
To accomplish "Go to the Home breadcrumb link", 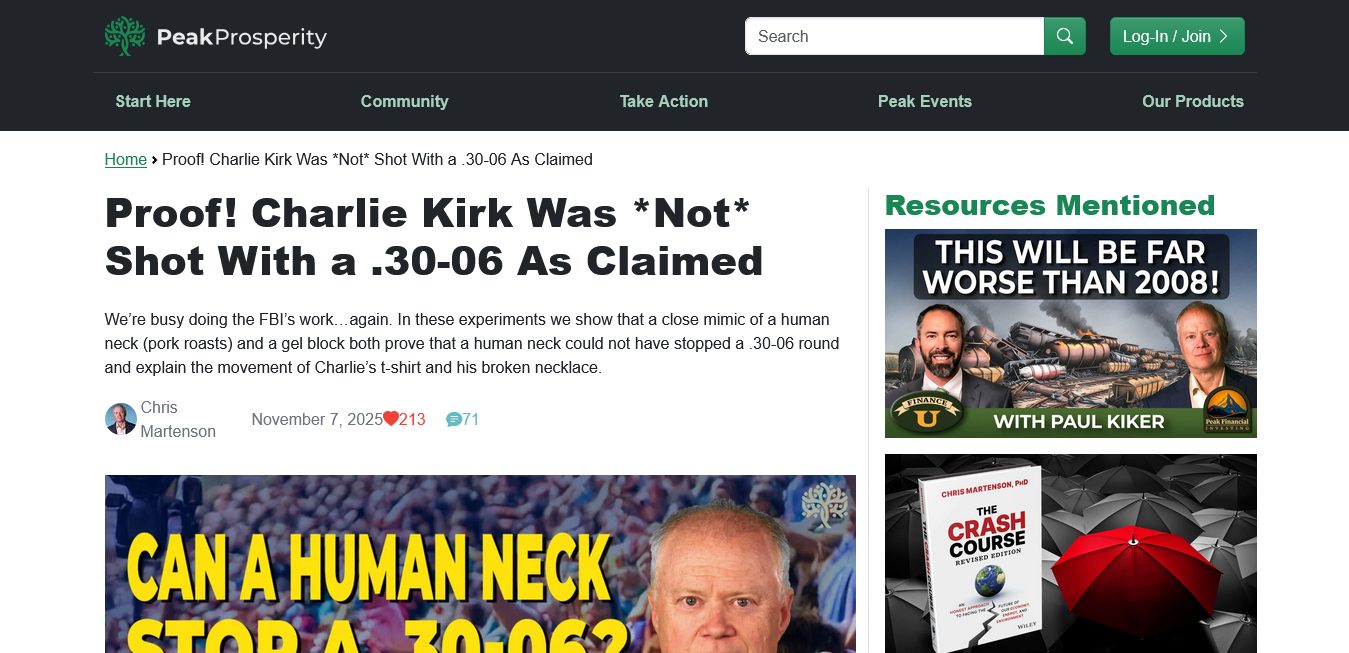I will [x=126, y=159].
